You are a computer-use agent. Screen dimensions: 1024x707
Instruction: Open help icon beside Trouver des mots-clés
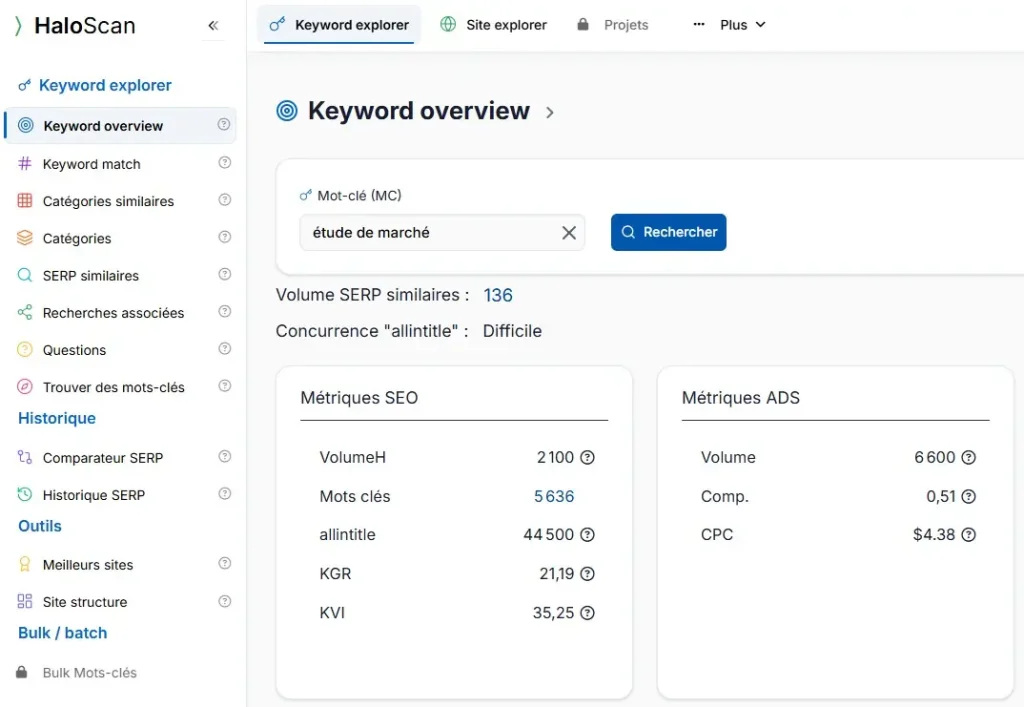(225, 386)
